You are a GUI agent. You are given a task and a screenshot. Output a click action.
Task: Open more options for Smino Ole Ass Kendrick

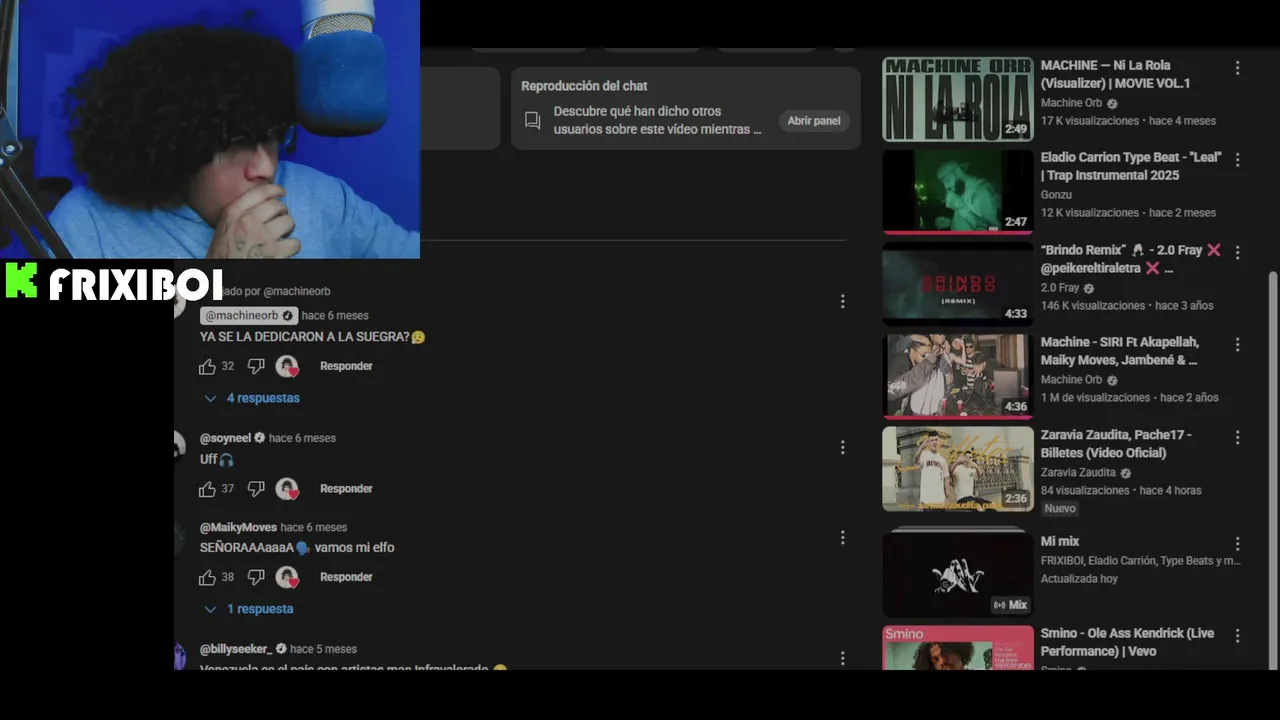pyautogui.click(x=1237, y=636)
